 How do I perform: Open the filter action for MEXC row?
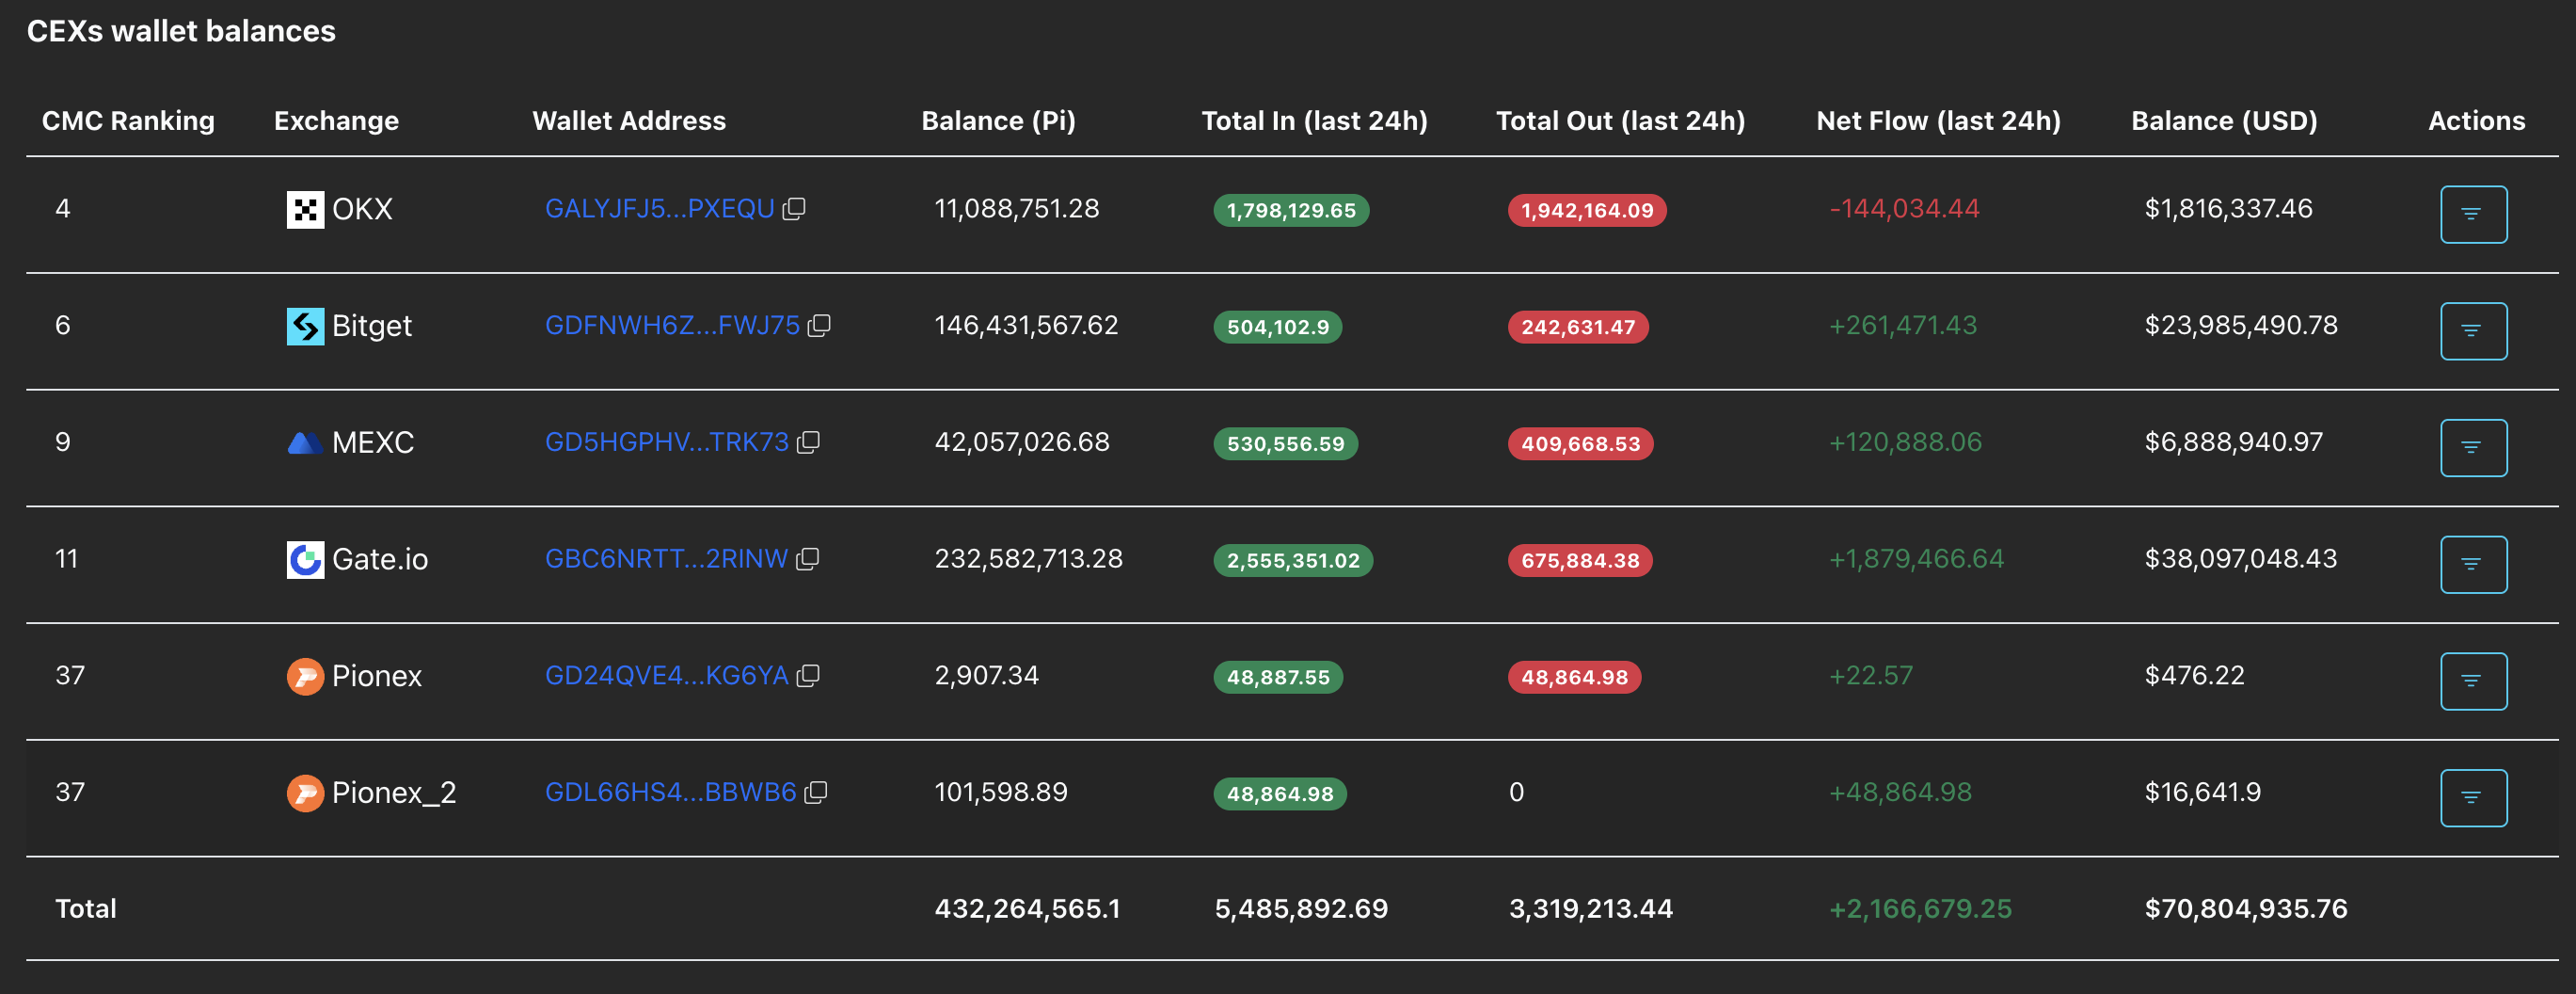click(x=2472, y=447)
